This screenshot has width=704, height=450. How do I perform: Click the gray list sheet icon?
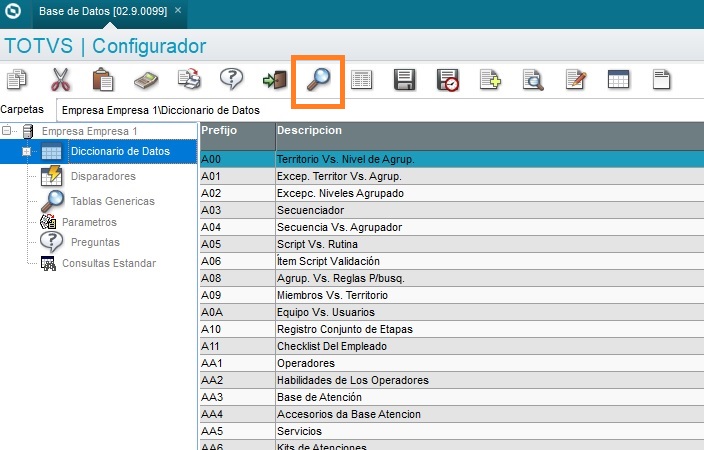[361, 80]
